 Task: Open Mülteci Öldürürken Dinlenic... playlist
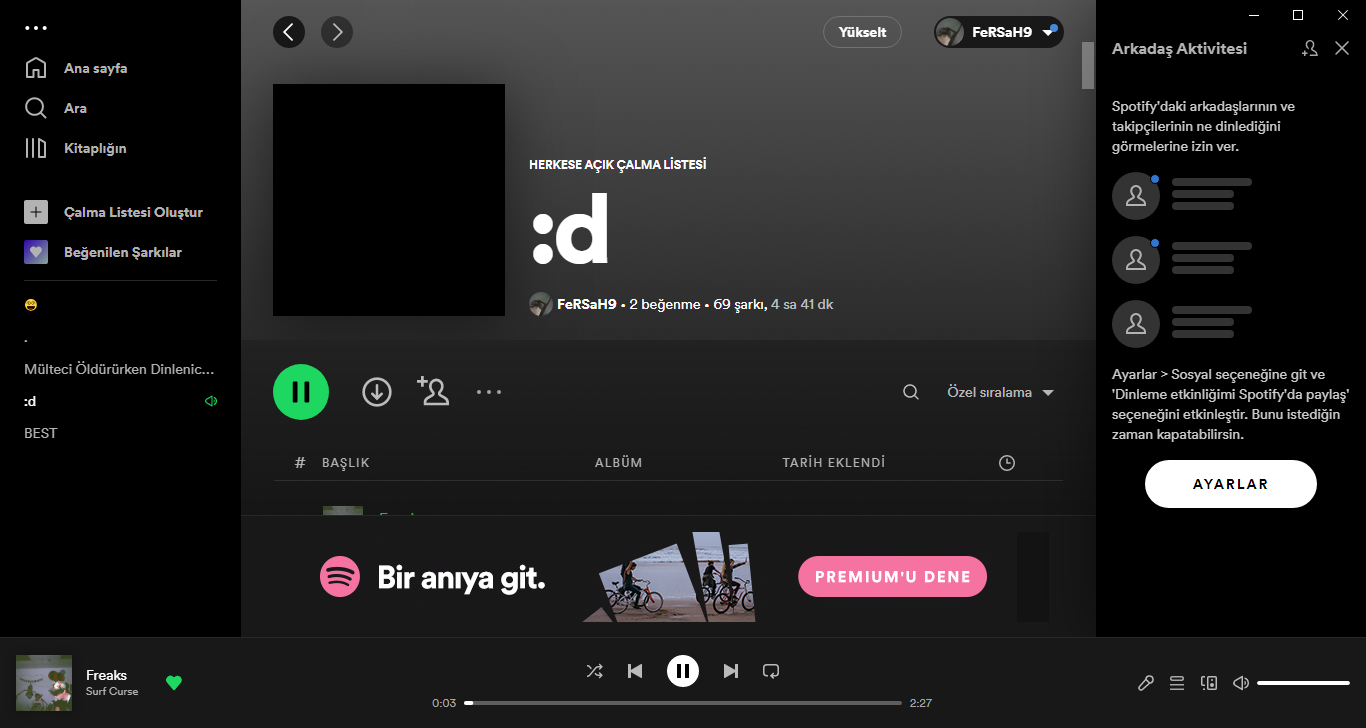[119, 369]
